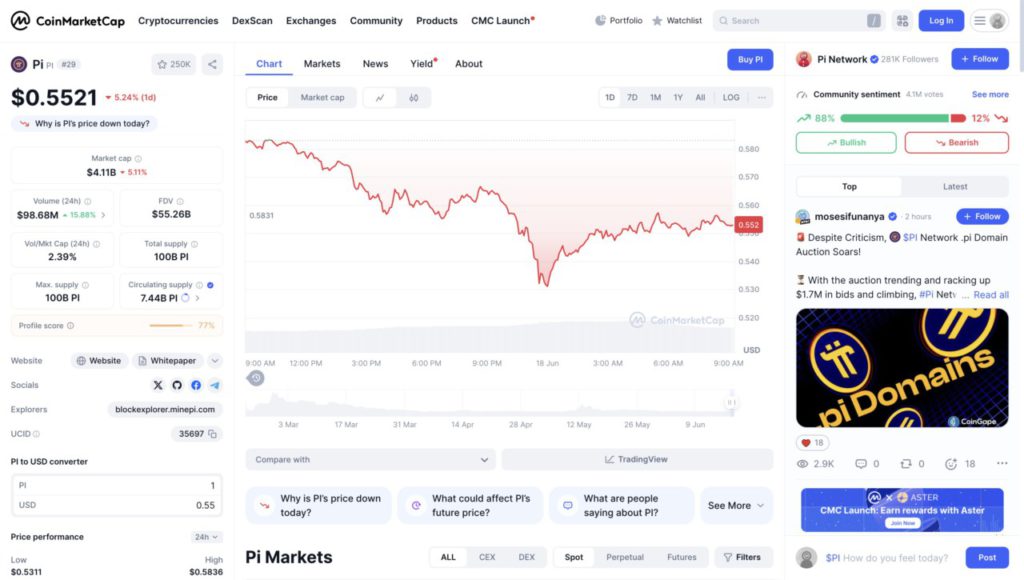
Task: Expand more links chevron beside Whitepaper
Action: pos(215,361)
